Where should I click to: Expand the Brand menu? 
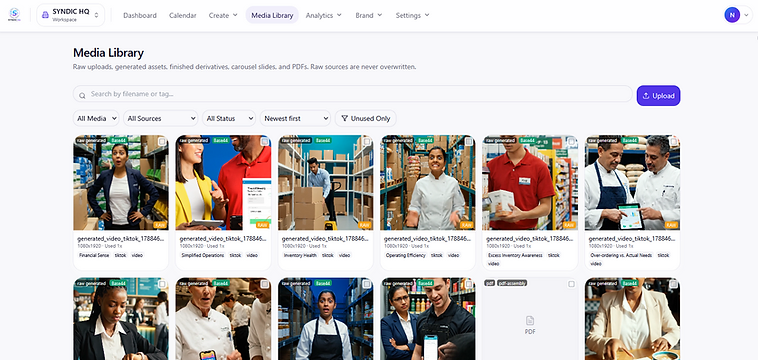(x=369, y=15)
